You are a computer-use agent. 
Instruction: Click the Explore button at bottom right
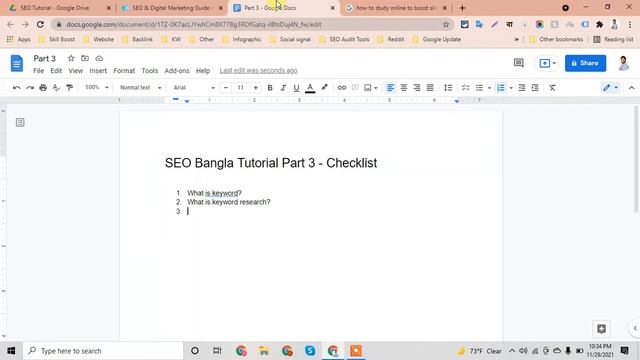coord(601,329)
